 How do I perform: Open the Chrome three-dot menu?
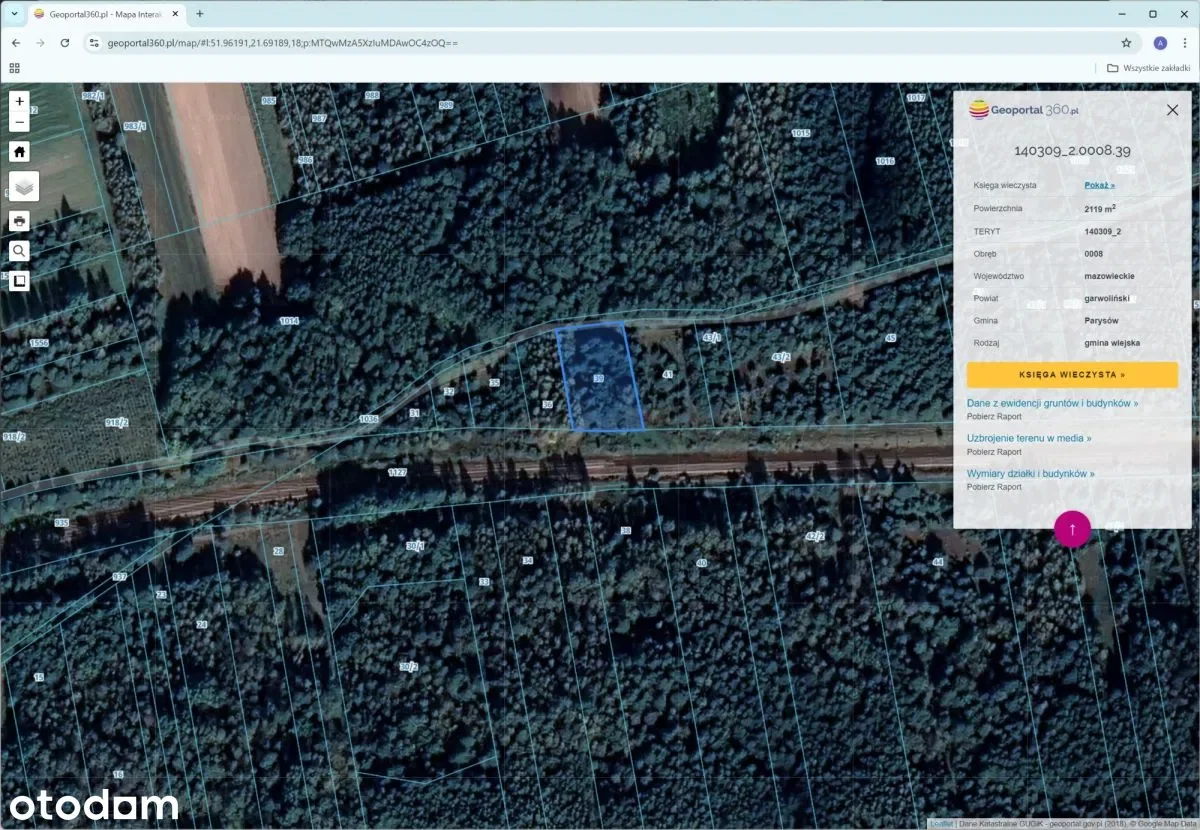tap(1183, 43)
